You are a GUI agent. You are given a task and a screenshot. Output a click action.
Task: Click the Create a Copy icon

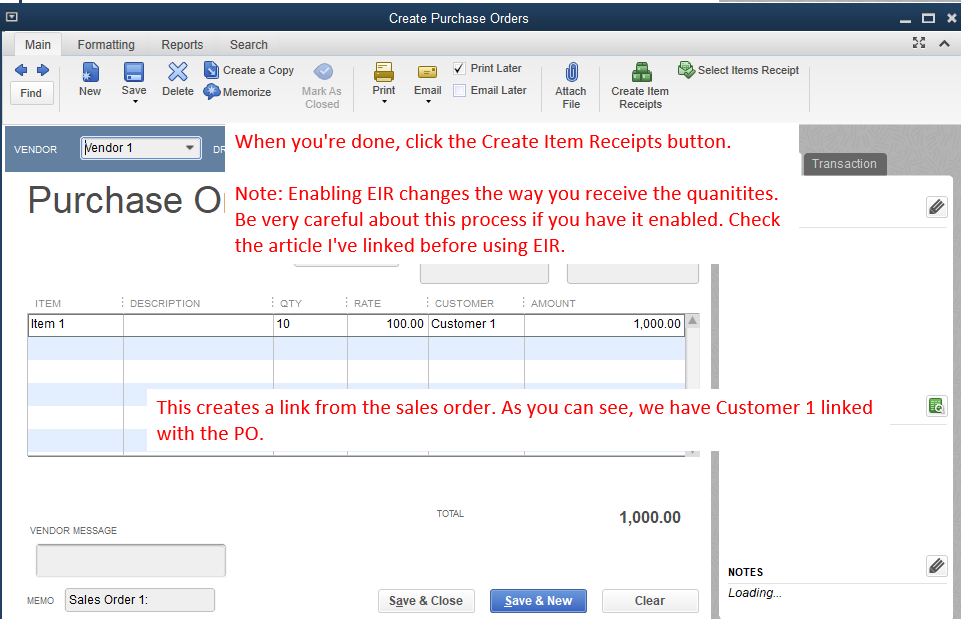(248, 70)
